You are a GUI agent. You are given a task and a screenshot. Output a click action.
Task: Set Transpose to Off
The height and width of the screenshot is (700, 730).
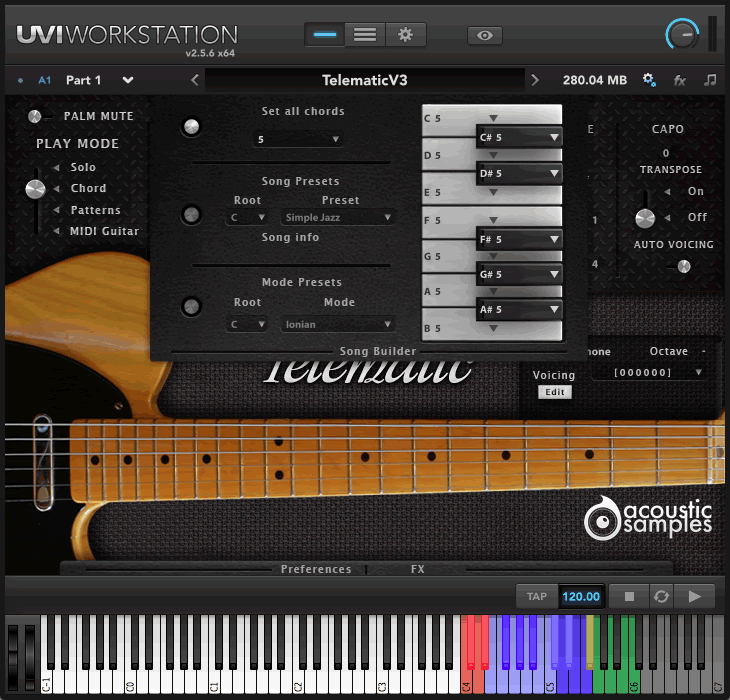[x=697, y=217]
